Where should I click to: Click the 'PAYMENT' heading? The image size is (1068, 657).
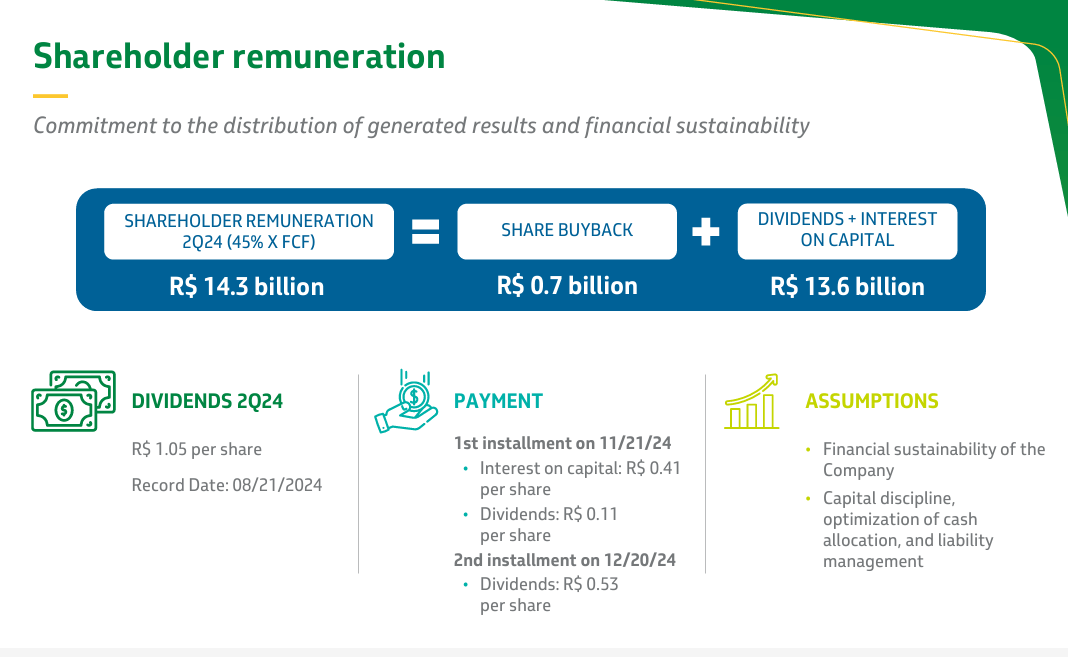pos(499,401)
